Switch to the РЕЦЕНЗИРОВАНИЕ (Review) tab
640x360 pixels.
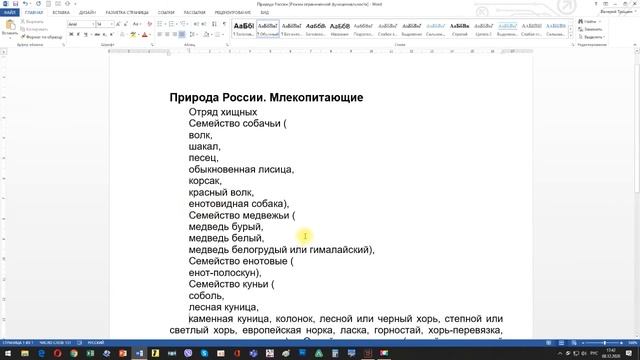click(233, 13)
